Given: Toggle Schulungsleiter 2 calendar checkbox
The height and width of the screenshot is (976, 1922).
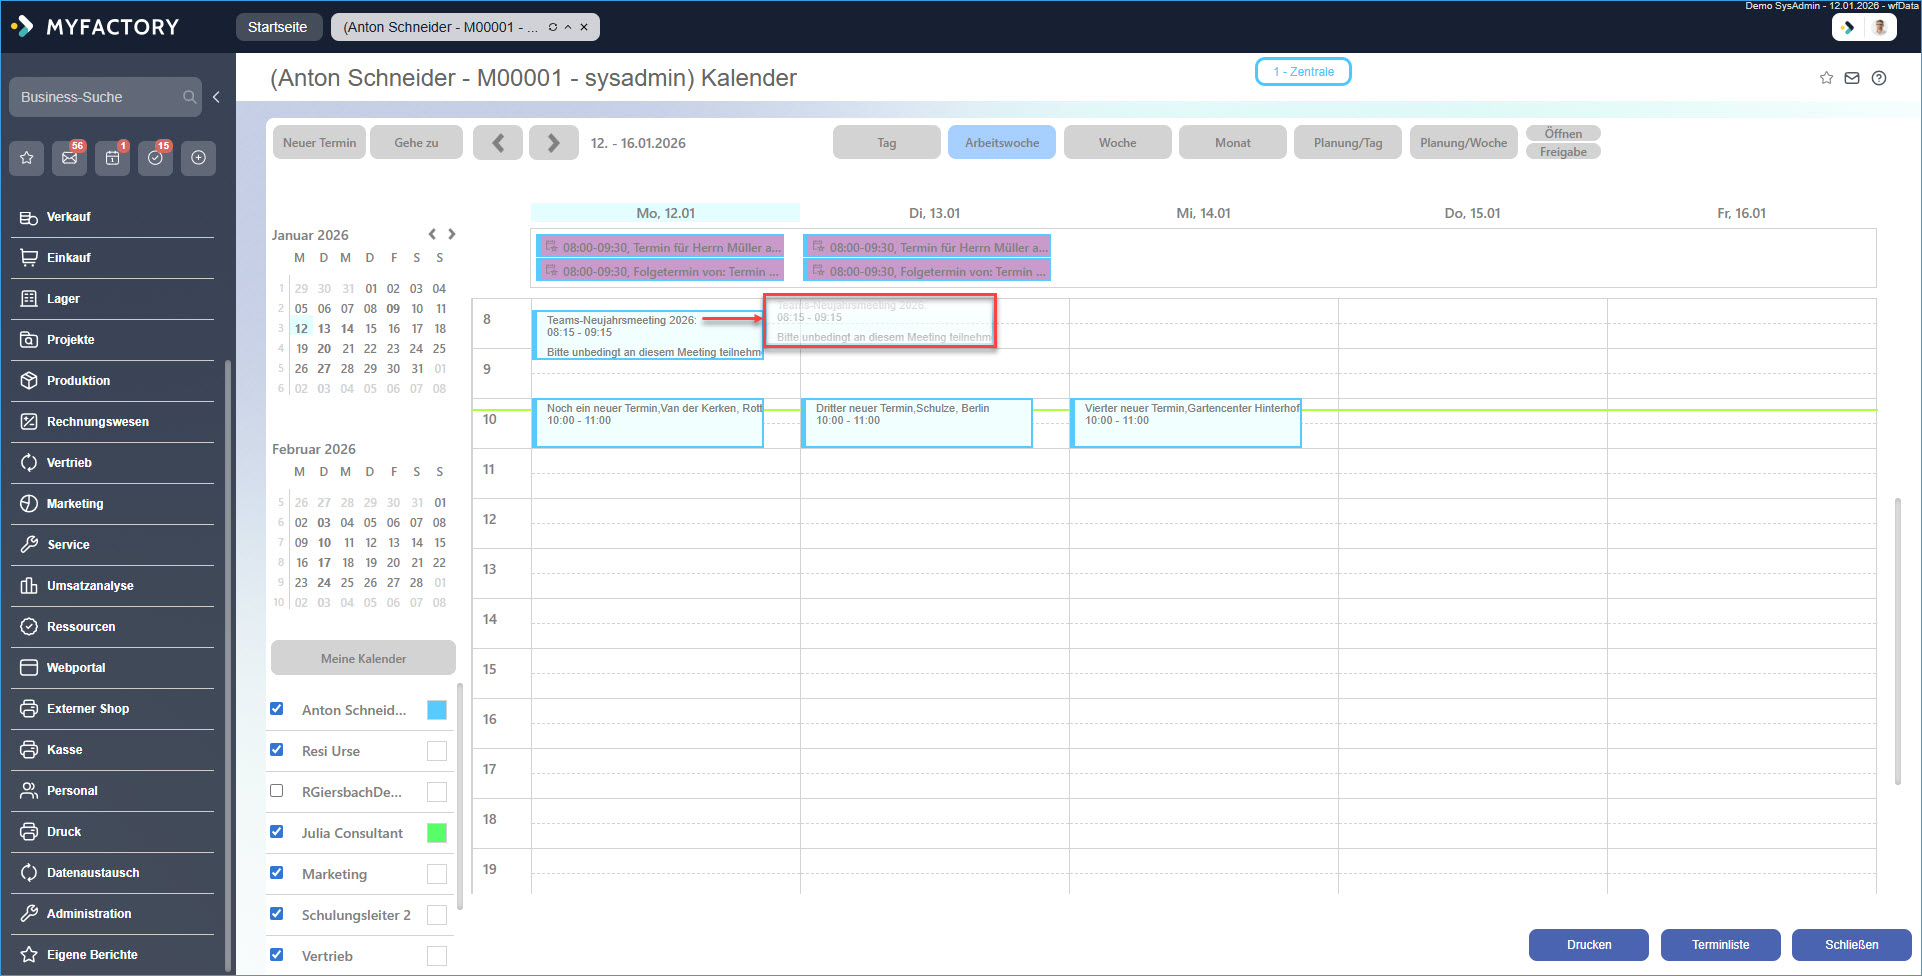Looking at the screenshot, I should click(x=277, y=914).
